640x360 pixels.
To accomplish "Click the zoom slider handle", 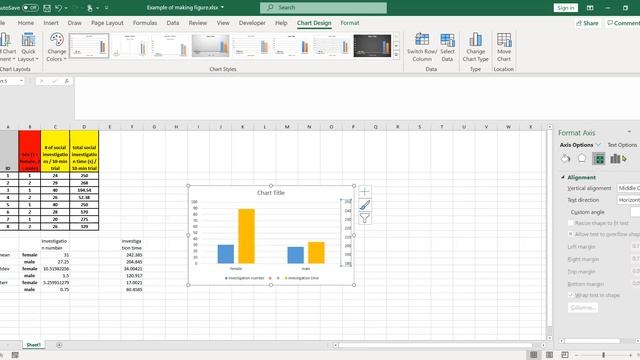I will tap(604, 355).
